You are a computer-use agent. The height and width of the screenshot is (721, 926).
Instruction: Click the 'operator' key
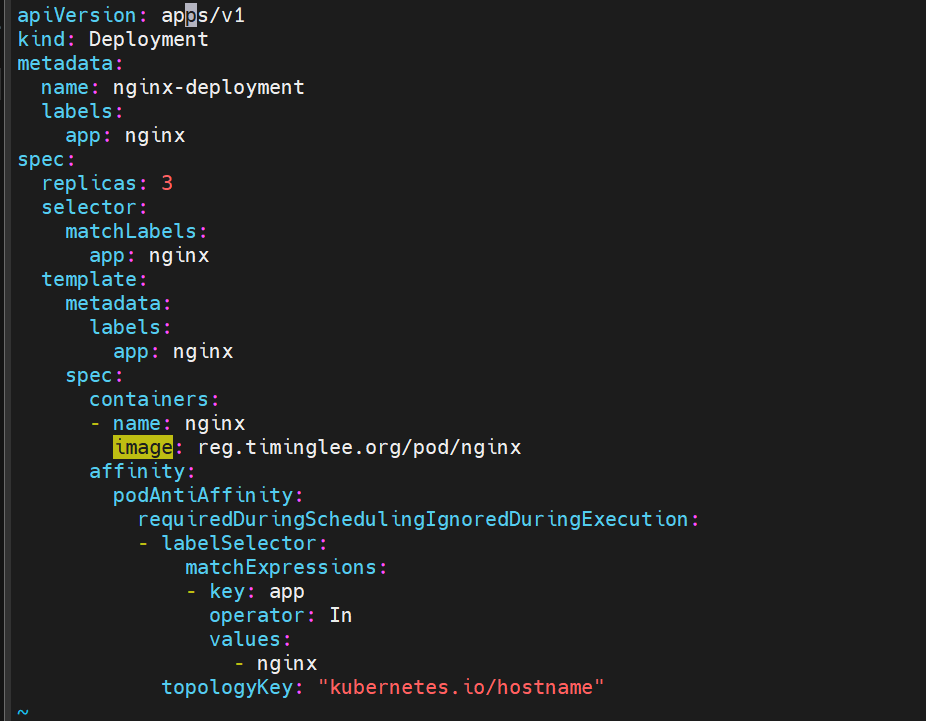click(x=257, y=616)
